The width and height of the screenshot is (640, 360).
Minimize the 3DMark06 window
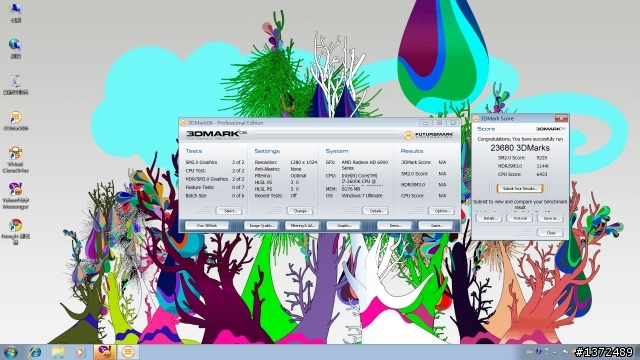pyautogui.click(x=425, y=123)
